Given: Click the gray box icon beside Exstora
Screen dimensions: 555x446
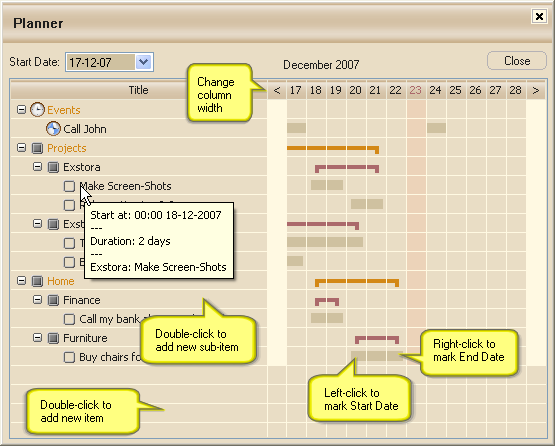Looking at the screenshot, I should (x=53, y=167).
